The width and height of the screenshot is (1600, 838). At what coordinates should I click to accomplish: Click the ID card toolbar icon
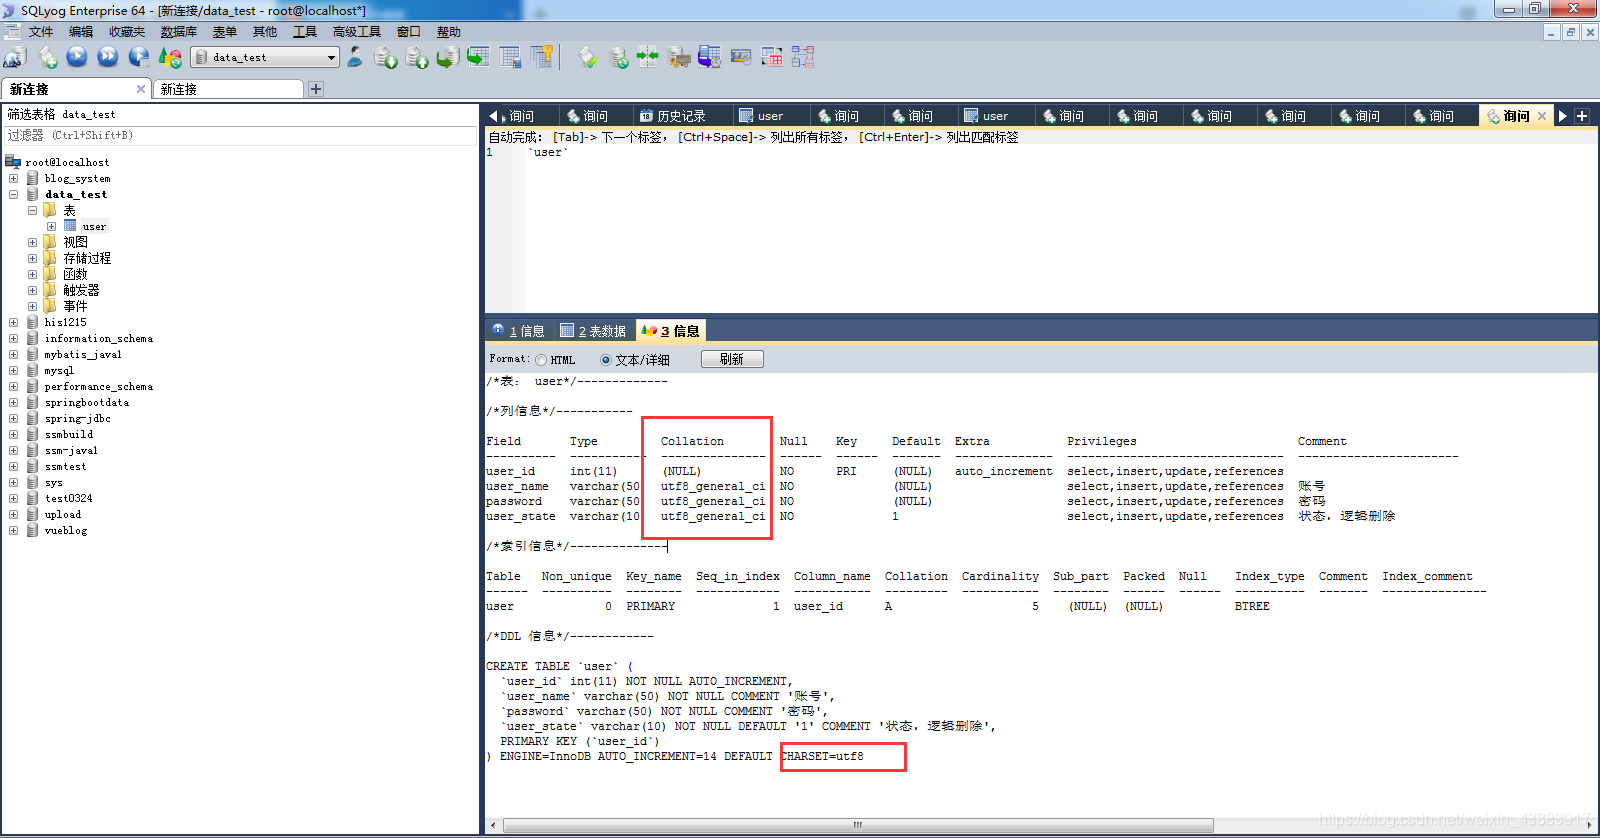[741, 57]
